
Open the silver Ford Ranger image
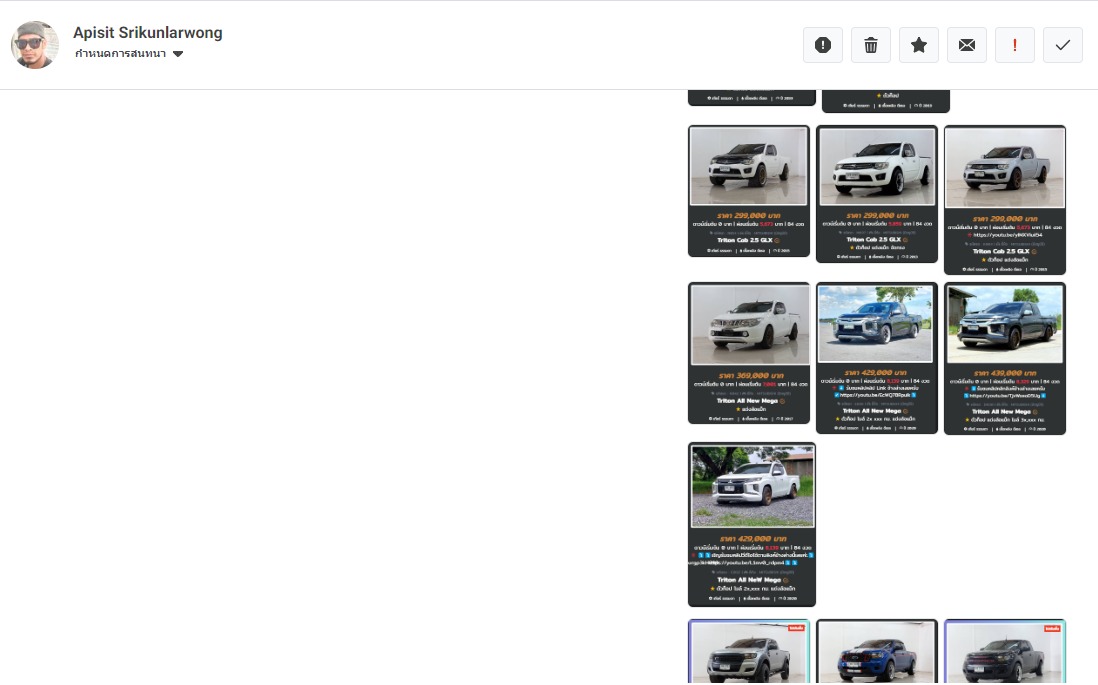point(749,654)
